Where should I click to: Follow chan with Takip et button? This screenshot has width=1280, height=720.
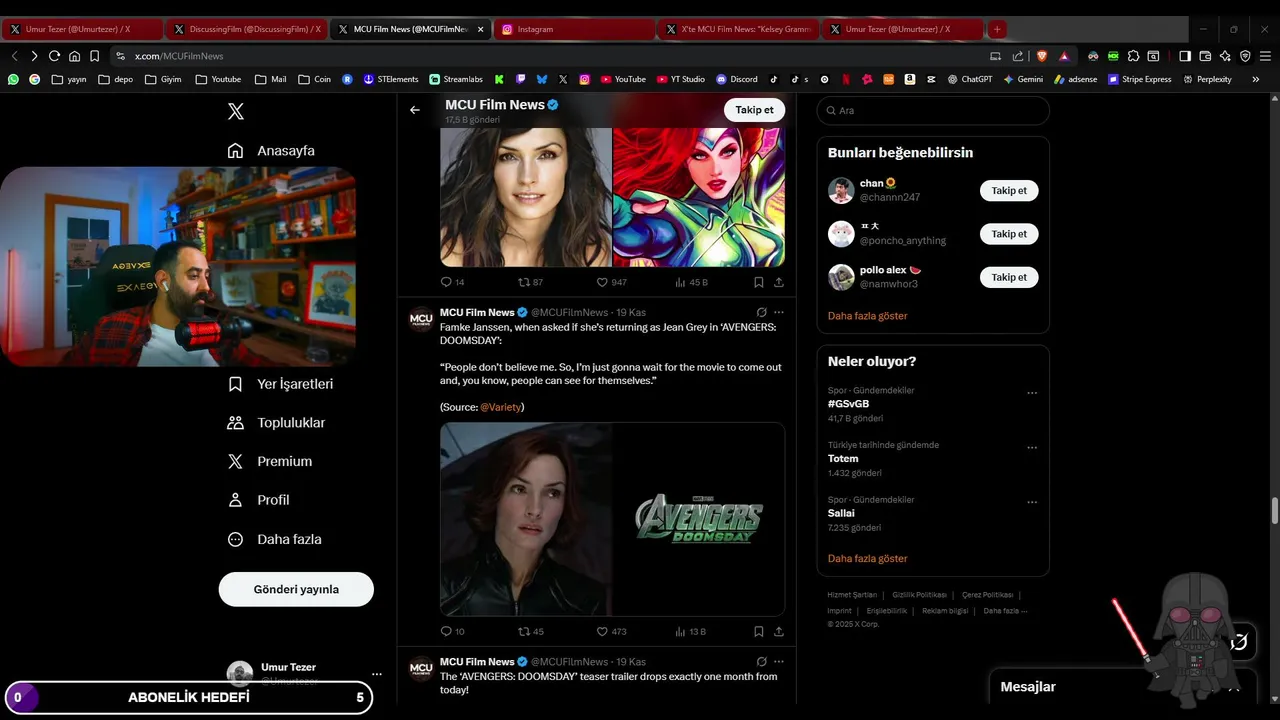[x=1009, y=190]
